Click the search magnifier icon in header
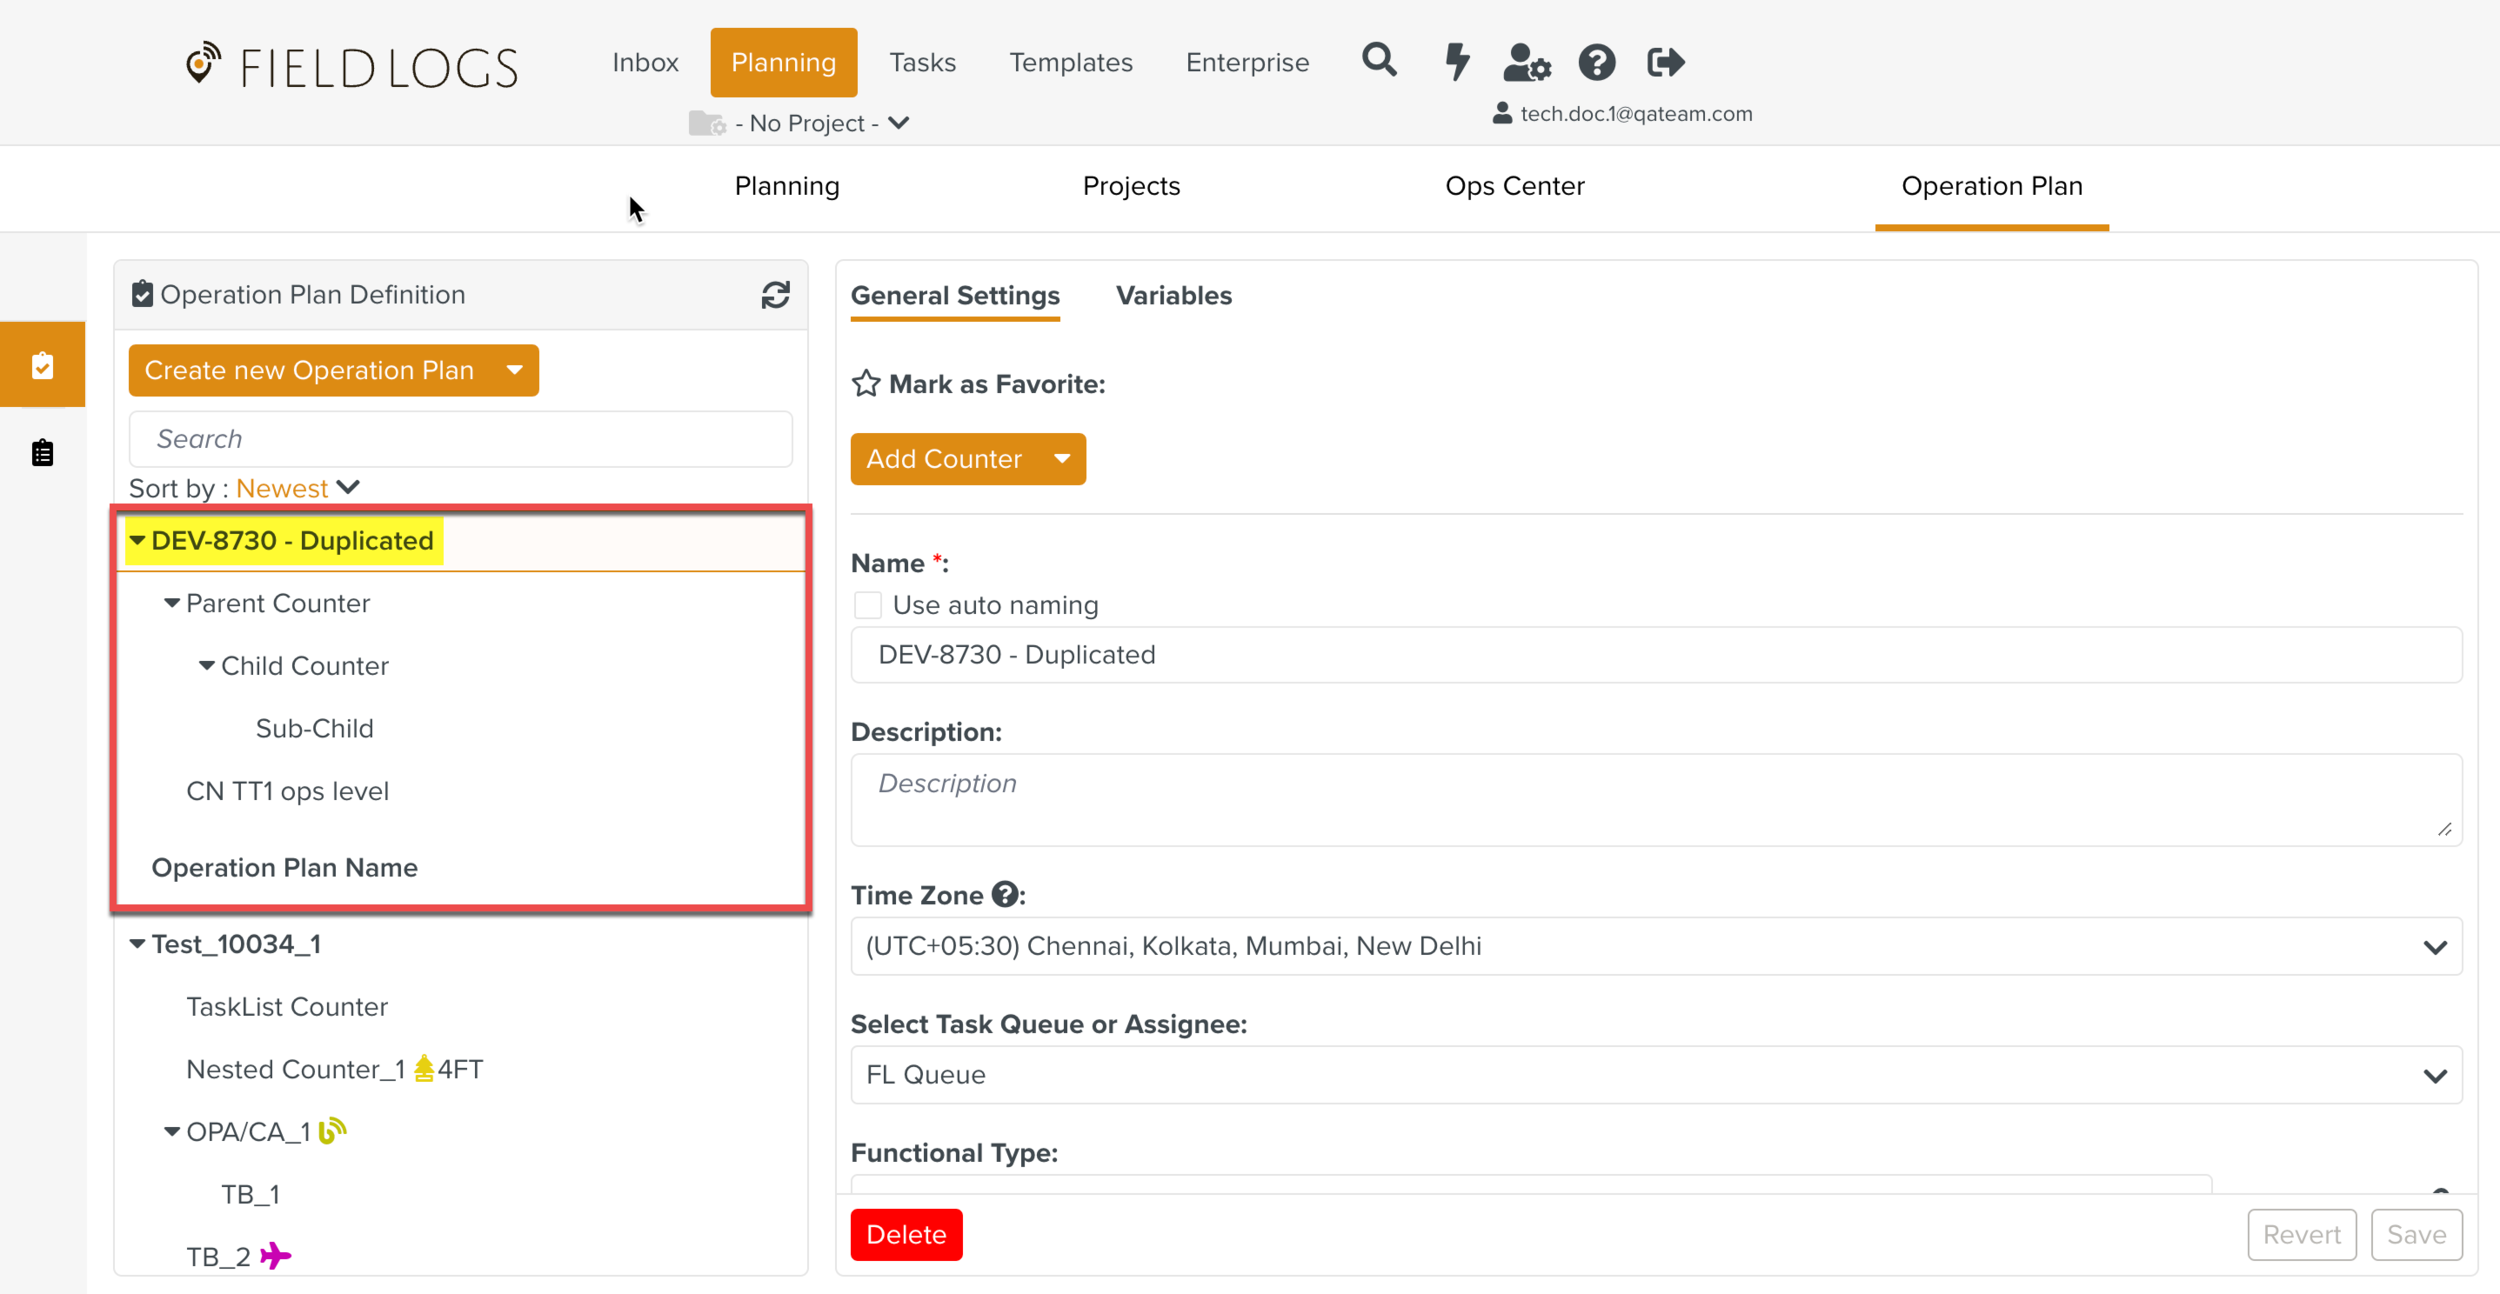 coord(1379,61)
